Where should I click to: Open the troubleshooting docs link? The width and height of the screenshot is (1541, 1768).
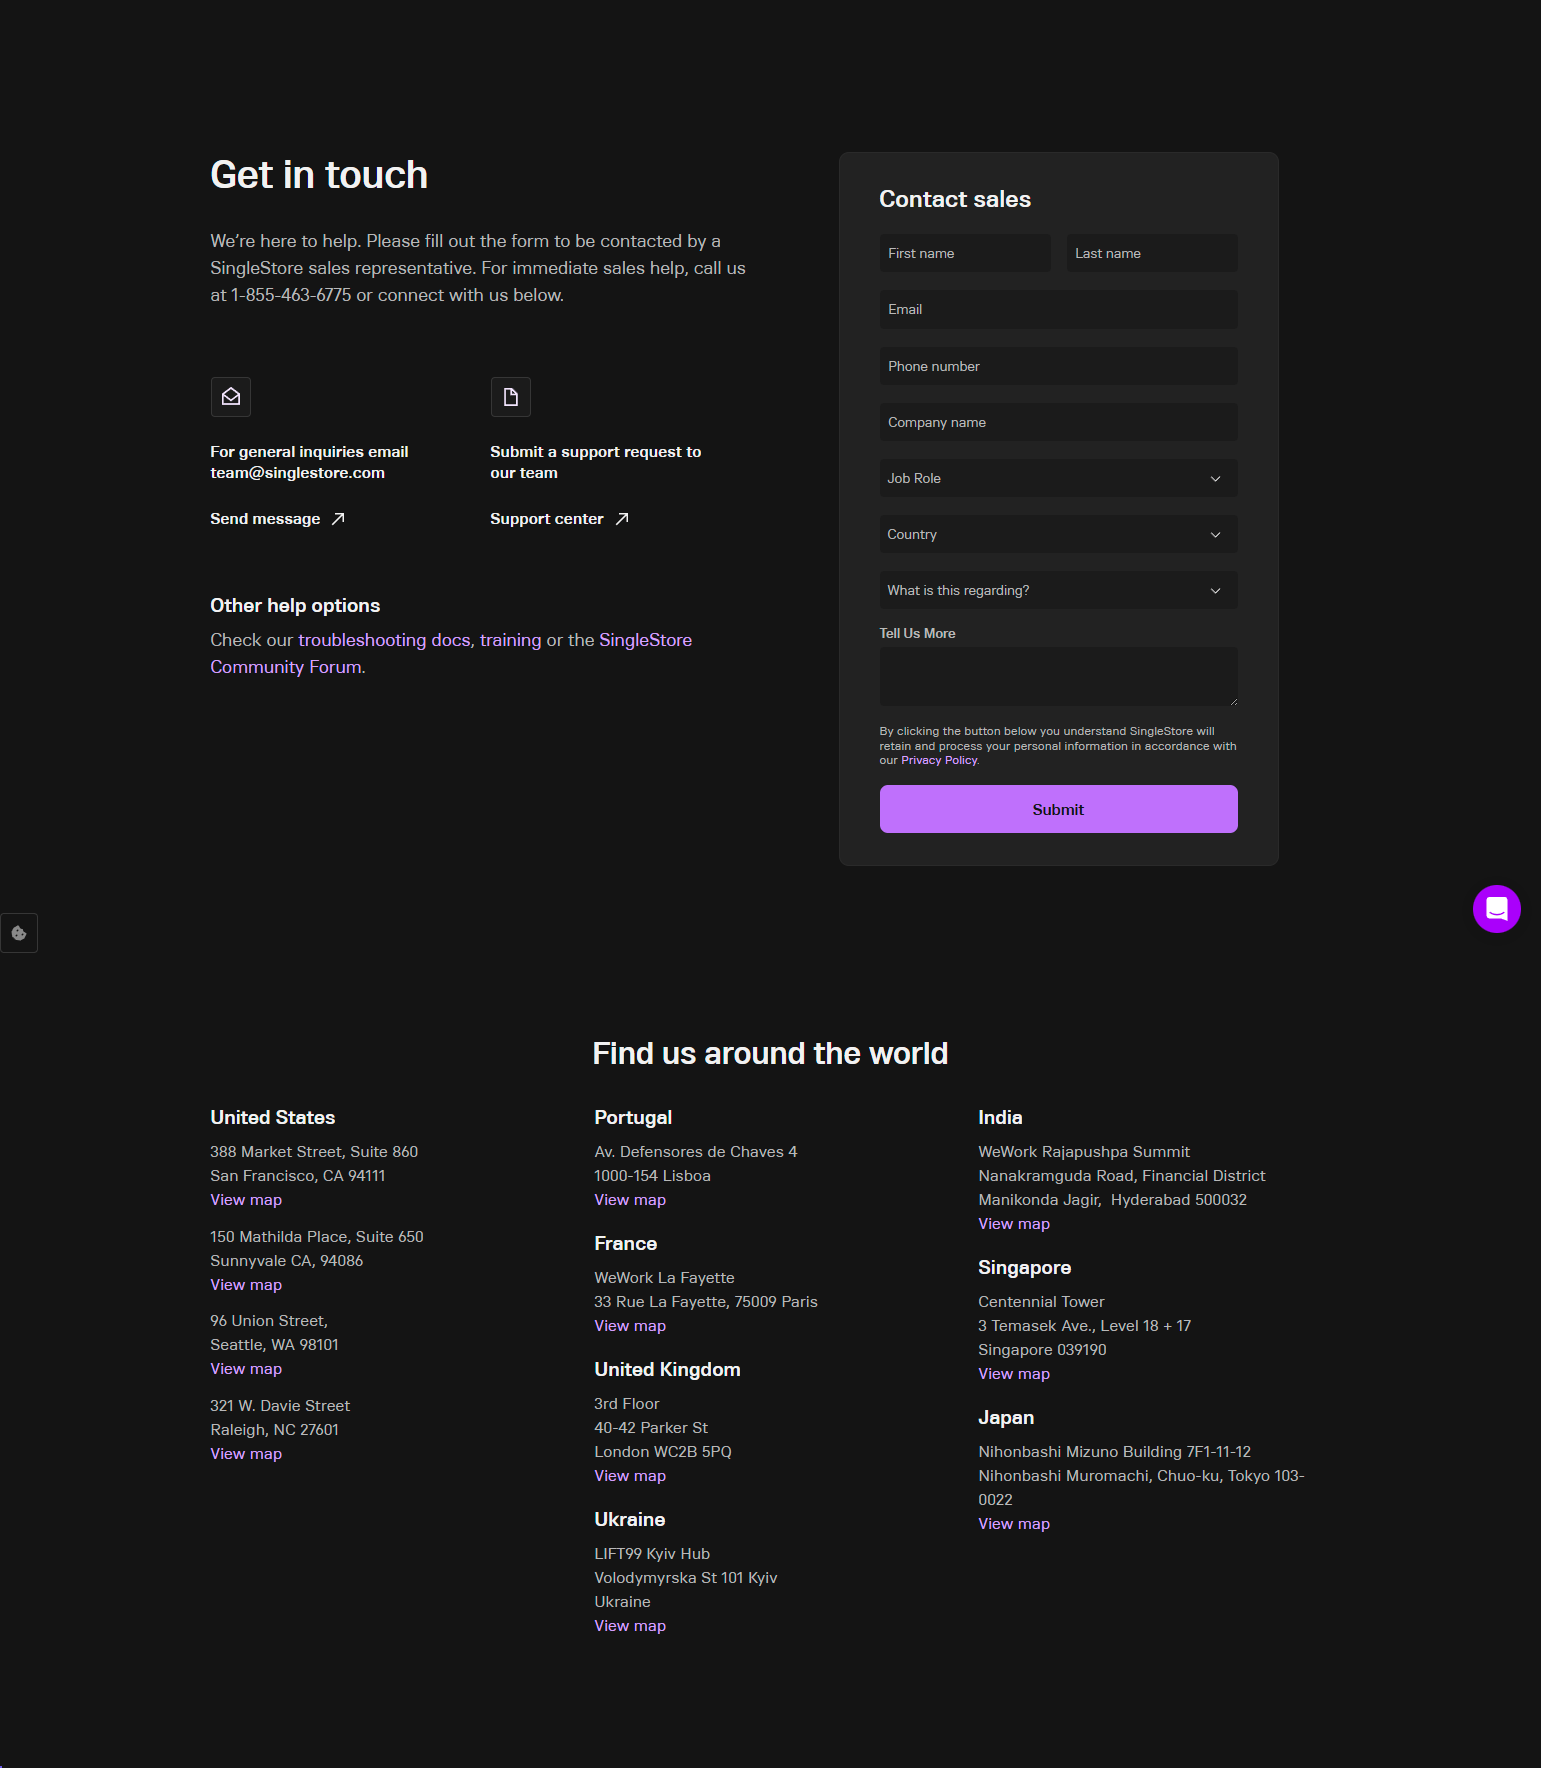point(384,640)
